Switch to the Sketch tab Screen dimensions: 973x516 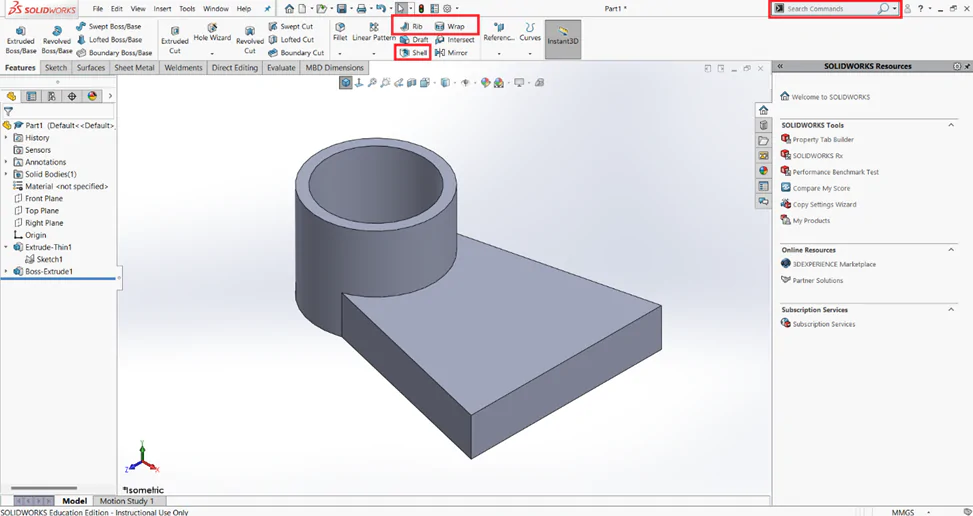coord(56,68)
